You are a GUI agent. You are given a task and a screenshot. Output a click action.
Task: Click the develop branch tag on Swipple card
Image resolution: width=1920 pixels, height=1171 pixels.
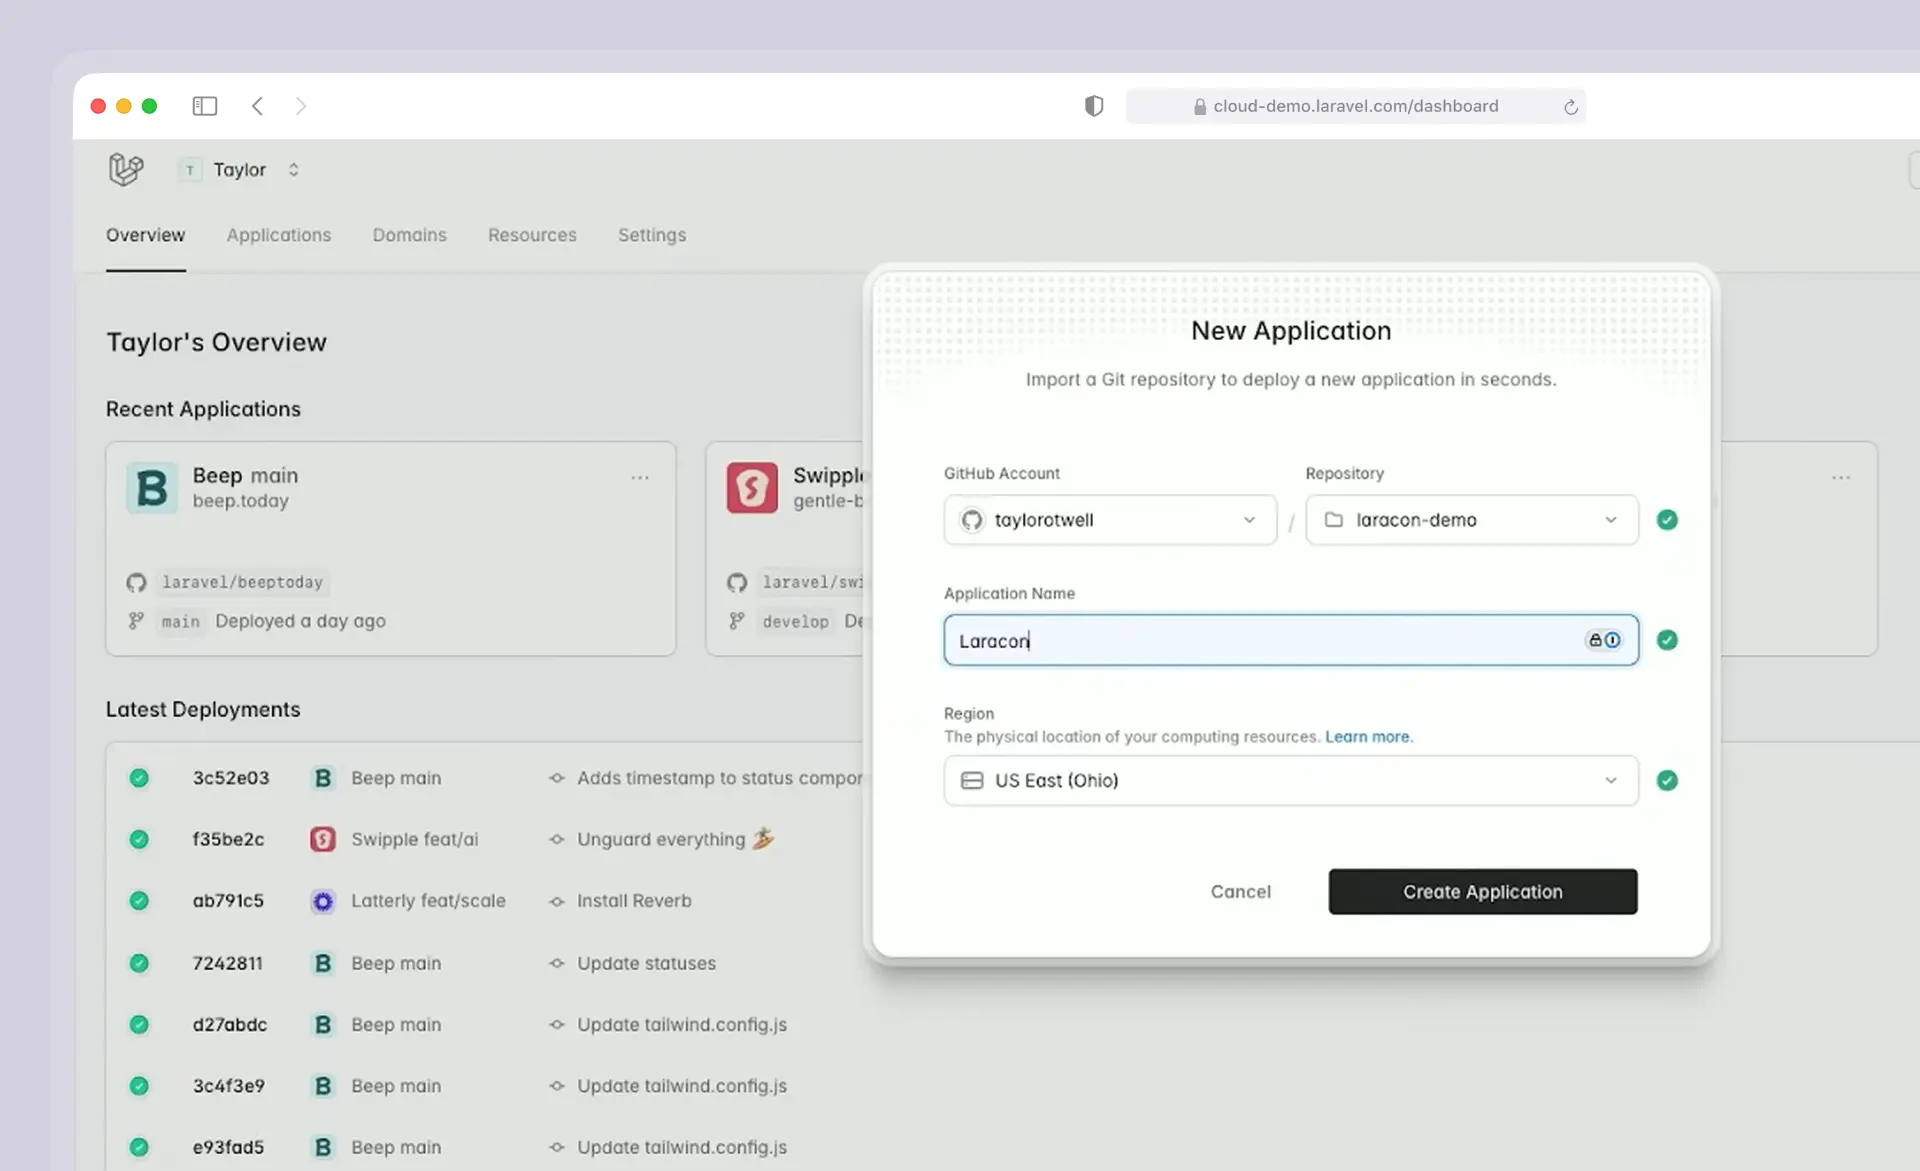[796, 621]
